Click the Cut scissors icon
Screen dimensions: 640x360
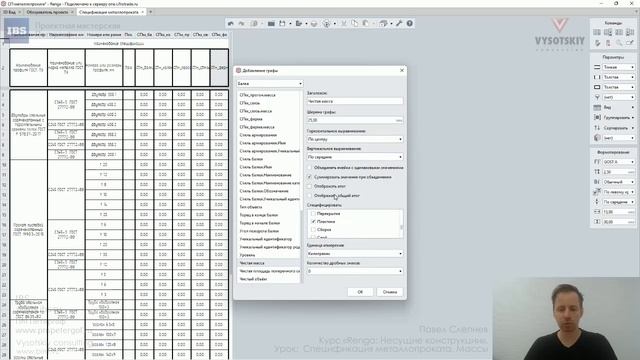(344, 24)
